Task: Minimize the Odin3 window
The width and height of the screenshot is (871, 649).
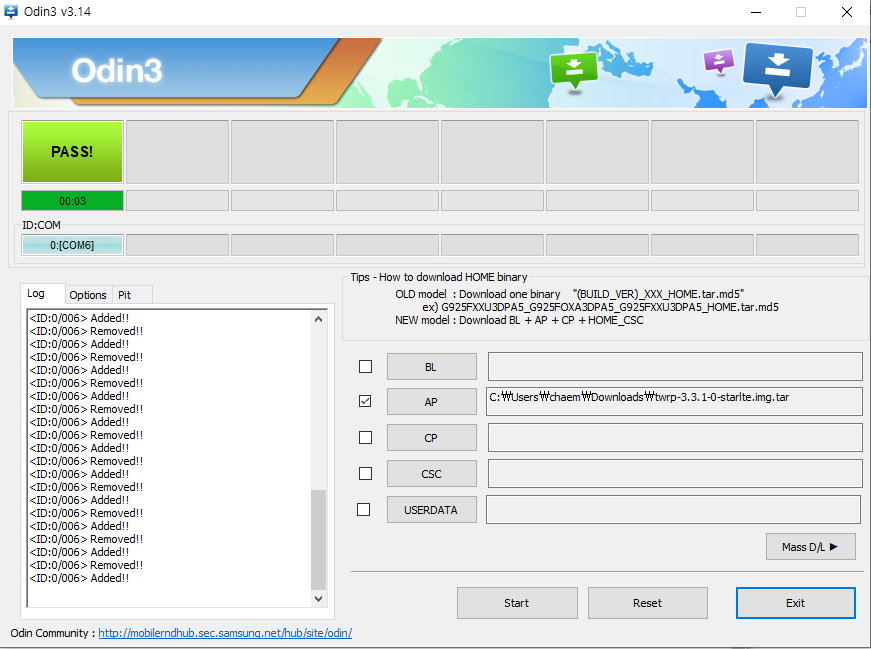Action: click(756, 12)
